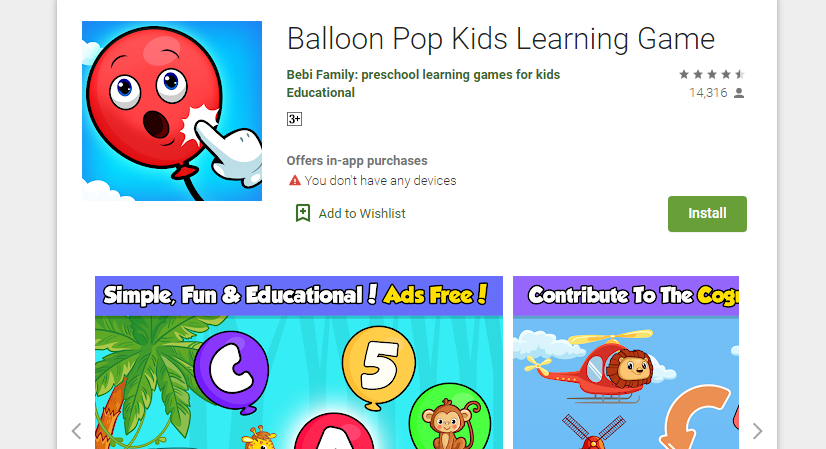Open the Simple, Fun & Educational screenshot
Viewport: 826px width, 449px height.
click(299, 363)
